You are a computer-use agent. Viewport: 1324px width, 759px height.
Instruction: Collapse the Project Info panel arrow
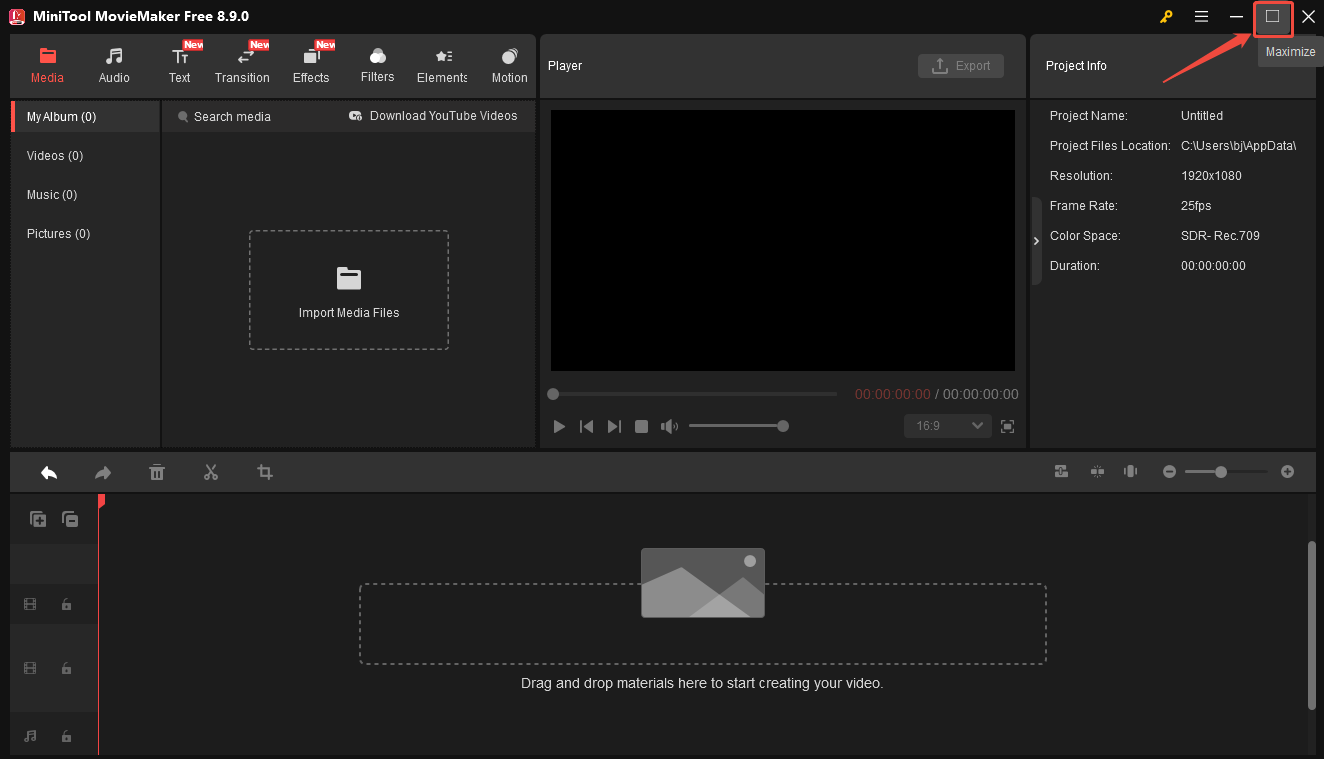point(1036,241)
